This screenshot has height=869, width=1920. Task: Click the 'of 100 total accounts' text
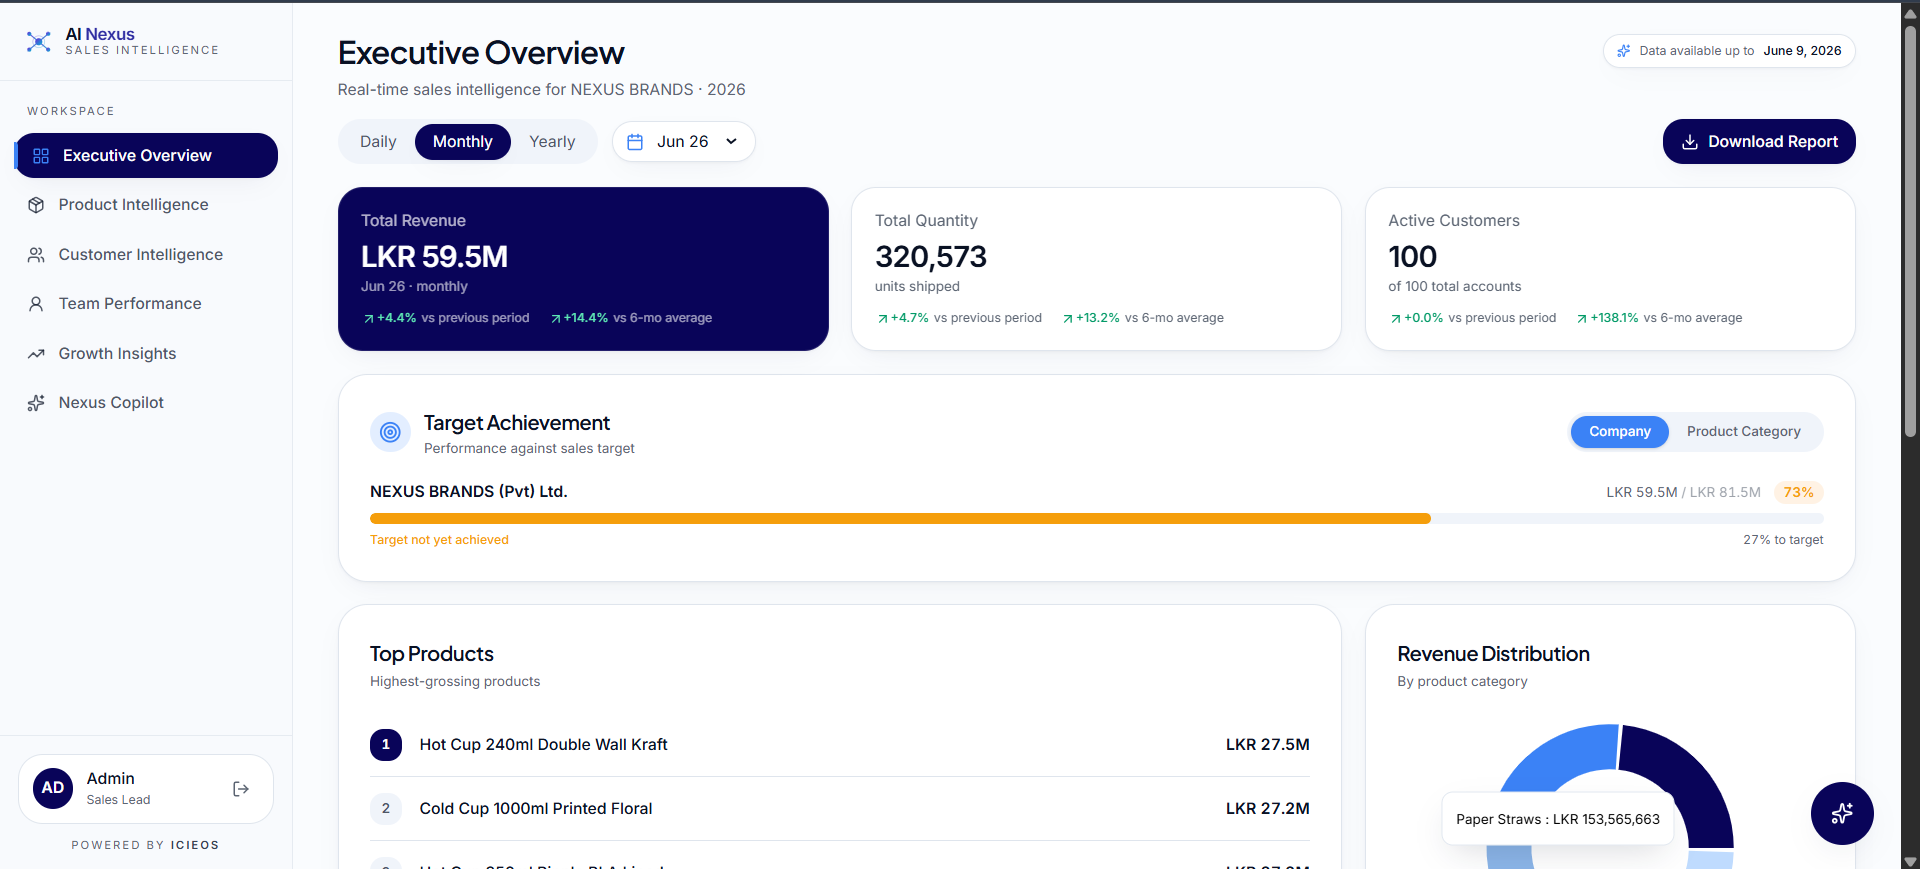1455,287
